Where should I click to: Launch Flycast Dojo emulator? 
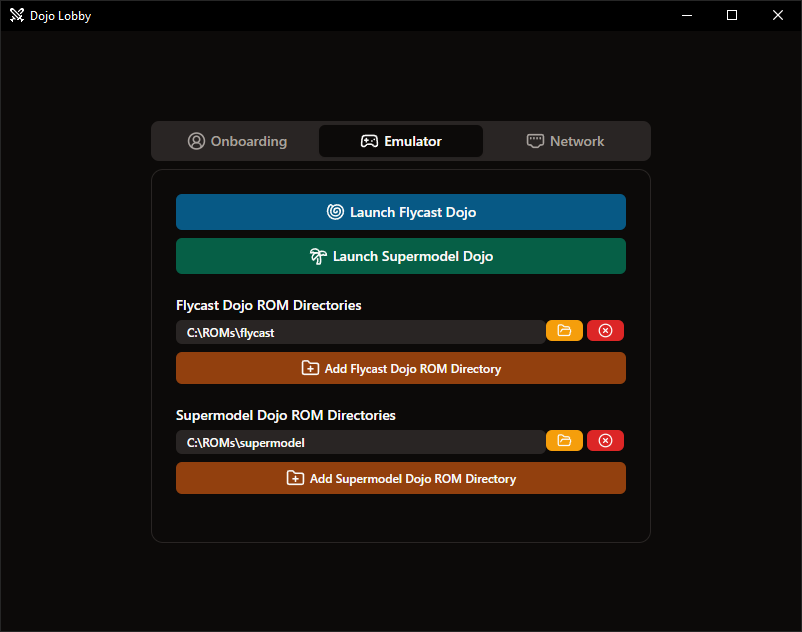coord(401,212)
